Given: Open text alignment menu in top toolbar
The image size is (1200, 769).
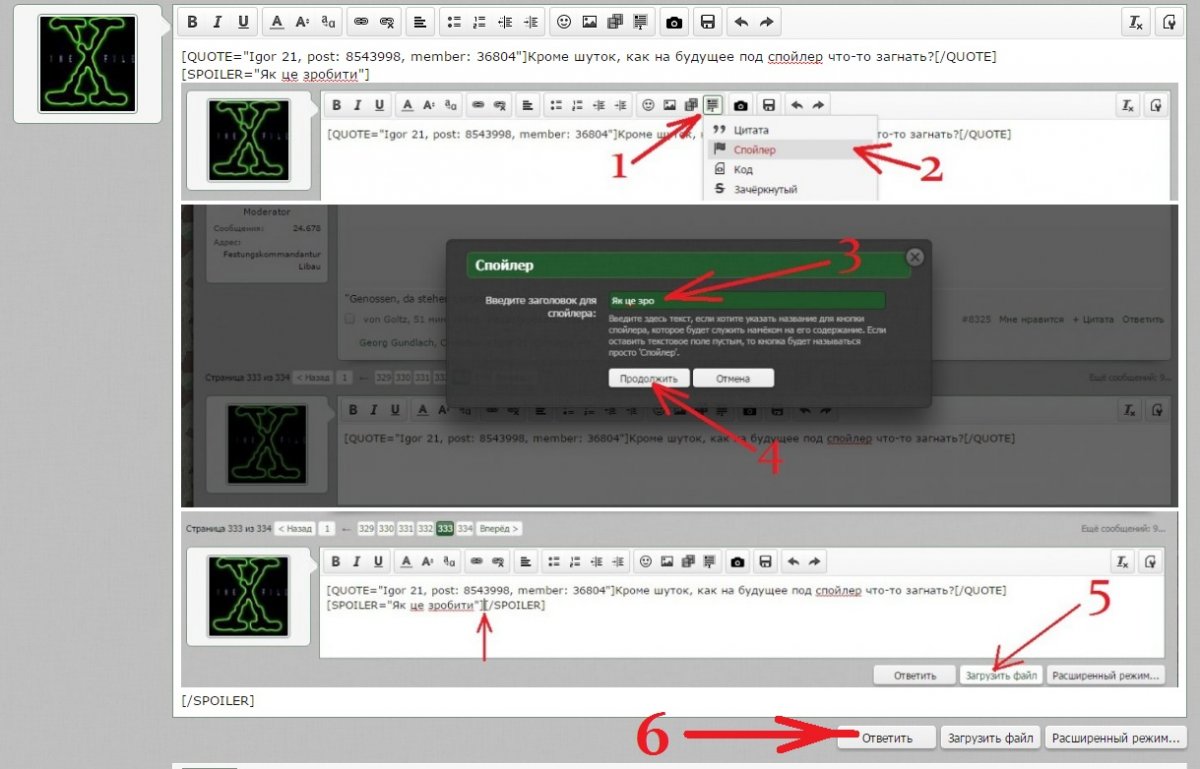Looking at the screenshot, I should [421, 21].
